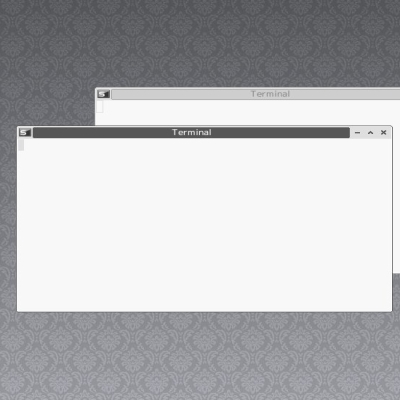The image size is (400, 400).
Task: Maximize the front Terminal window
Action: click(370, 132)
